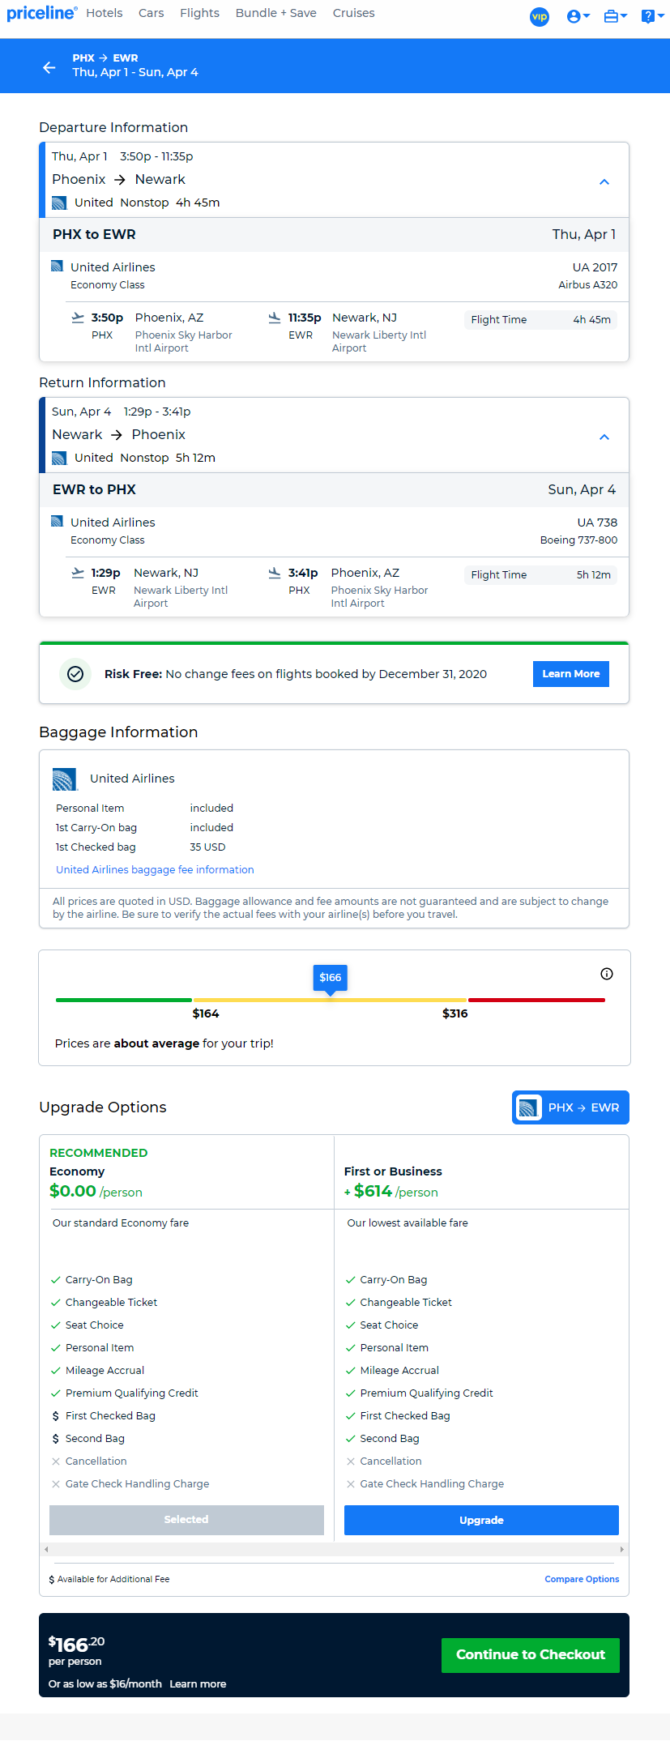Image resolution: width=670 pixels, height=1741 pixels.
Task: Click the $316 price label
Action: click(x=455, y=1014)
